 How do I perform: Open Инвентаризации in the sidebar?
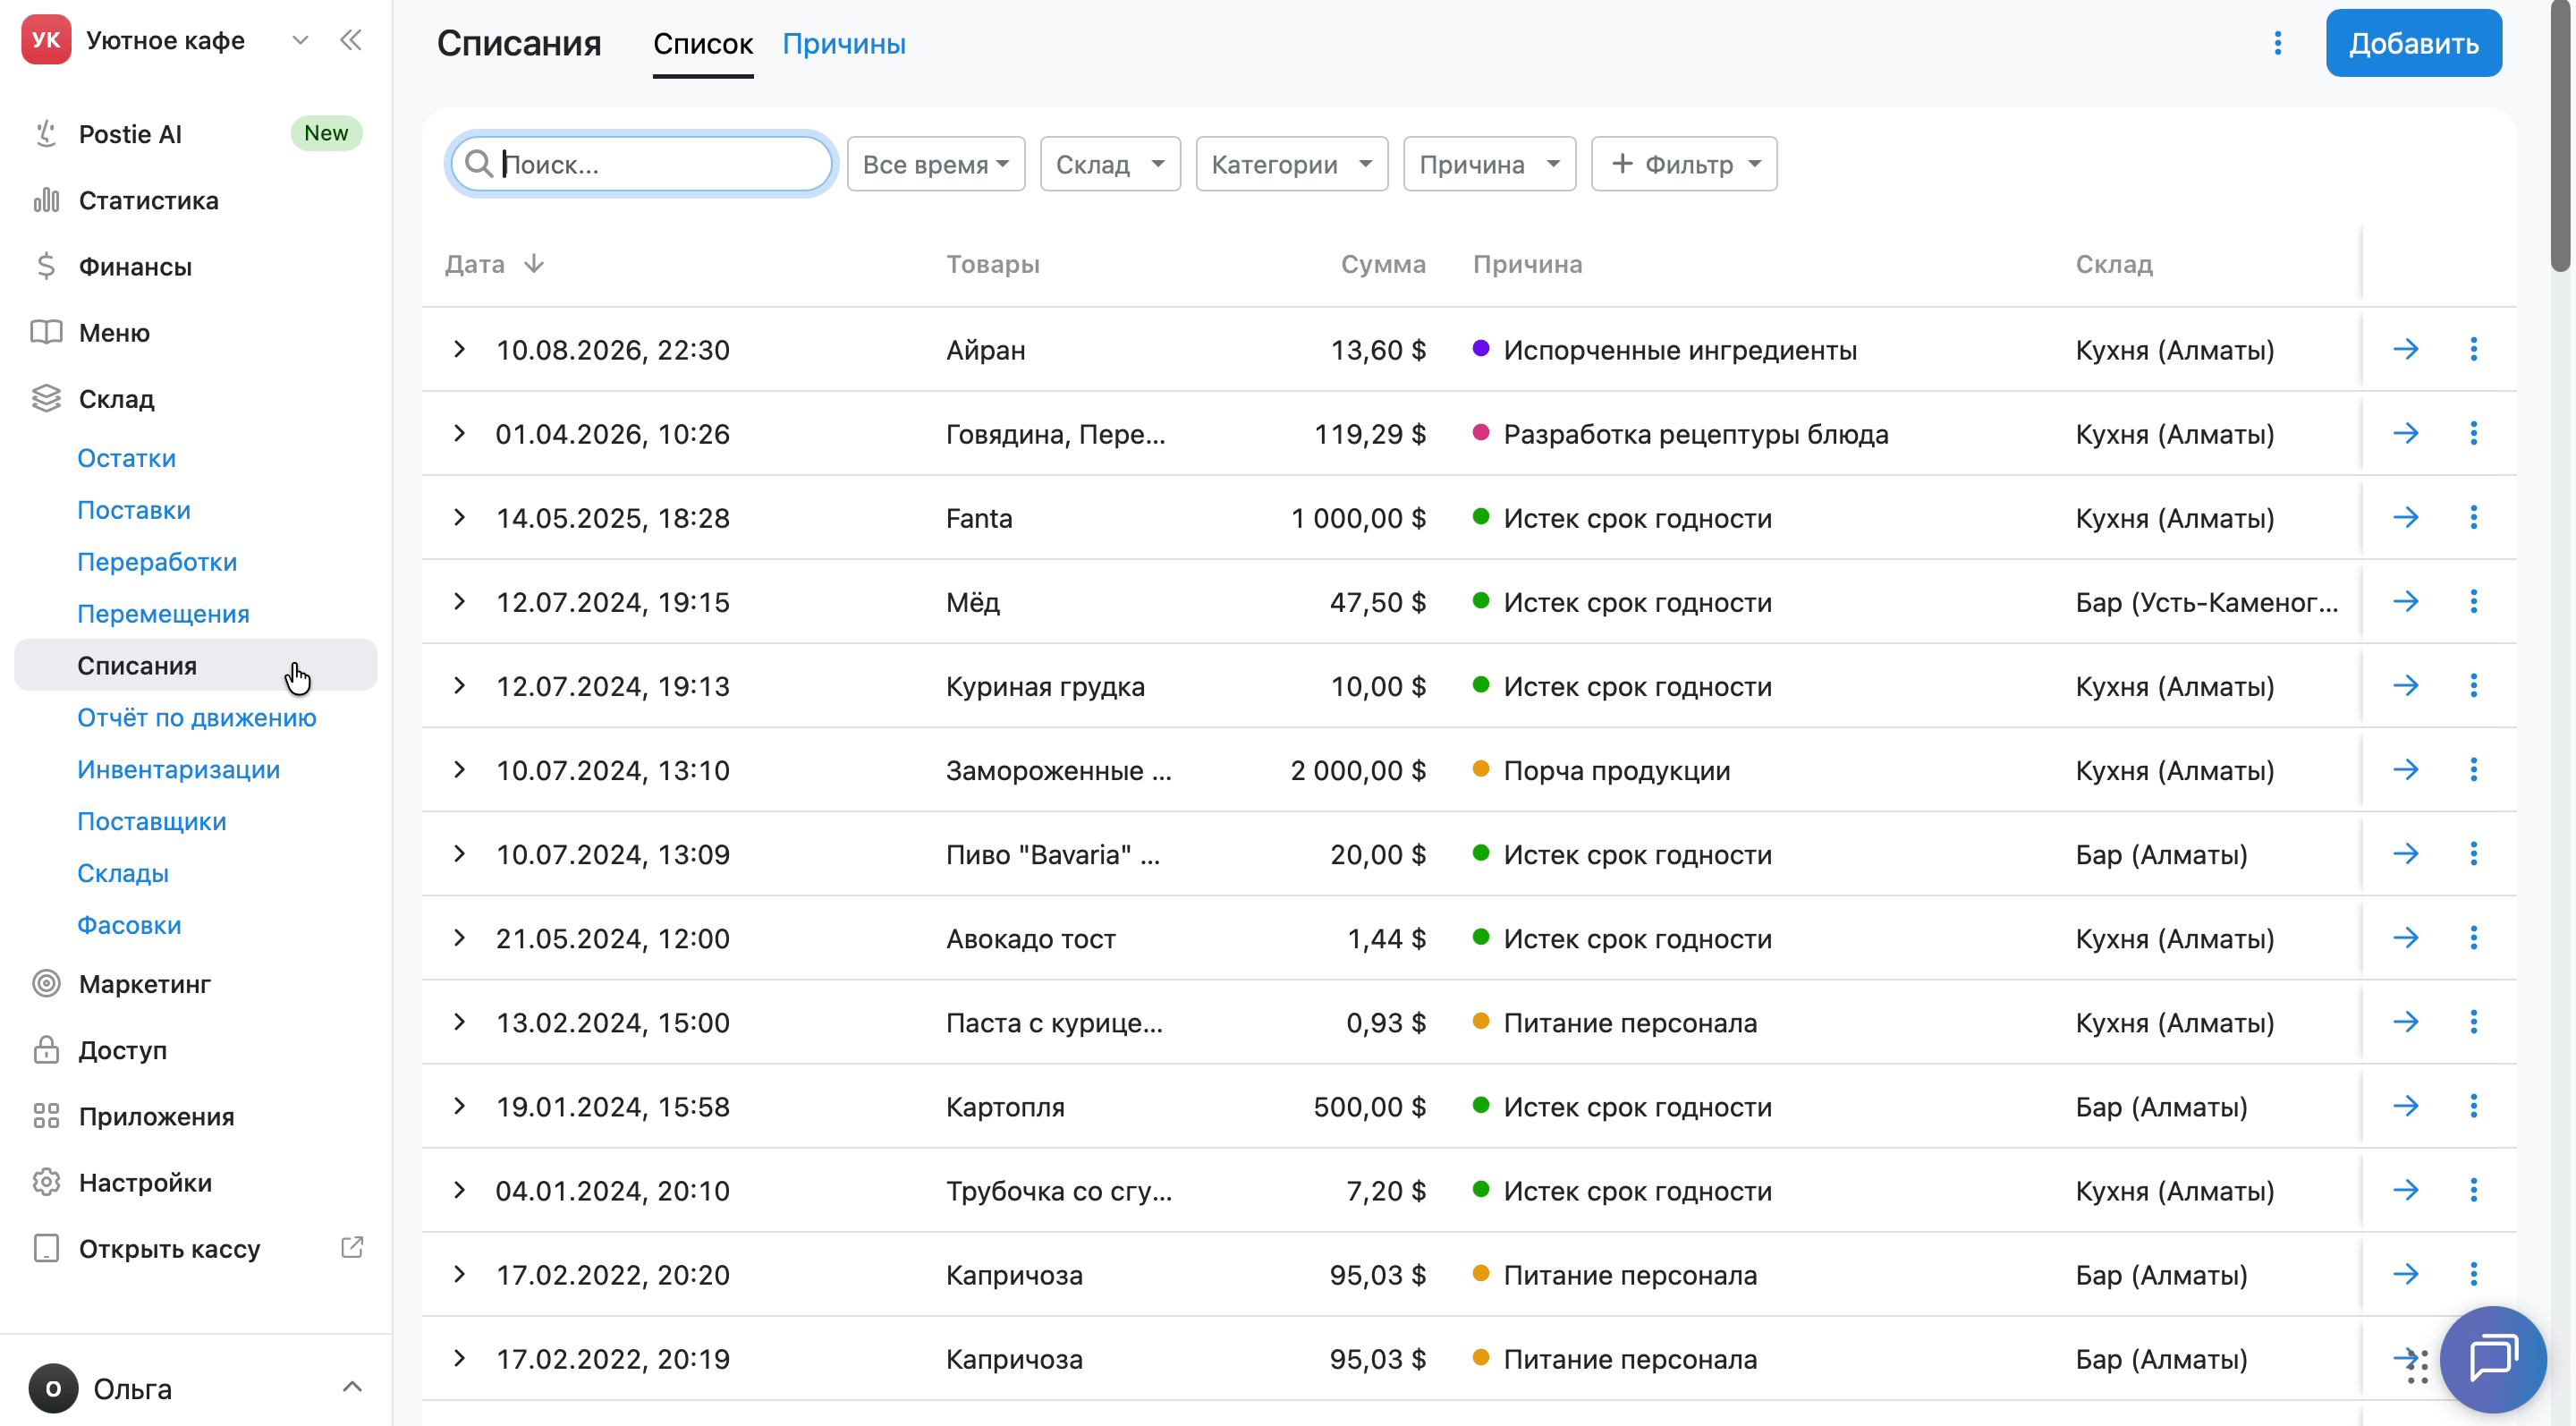pos(179,770)
